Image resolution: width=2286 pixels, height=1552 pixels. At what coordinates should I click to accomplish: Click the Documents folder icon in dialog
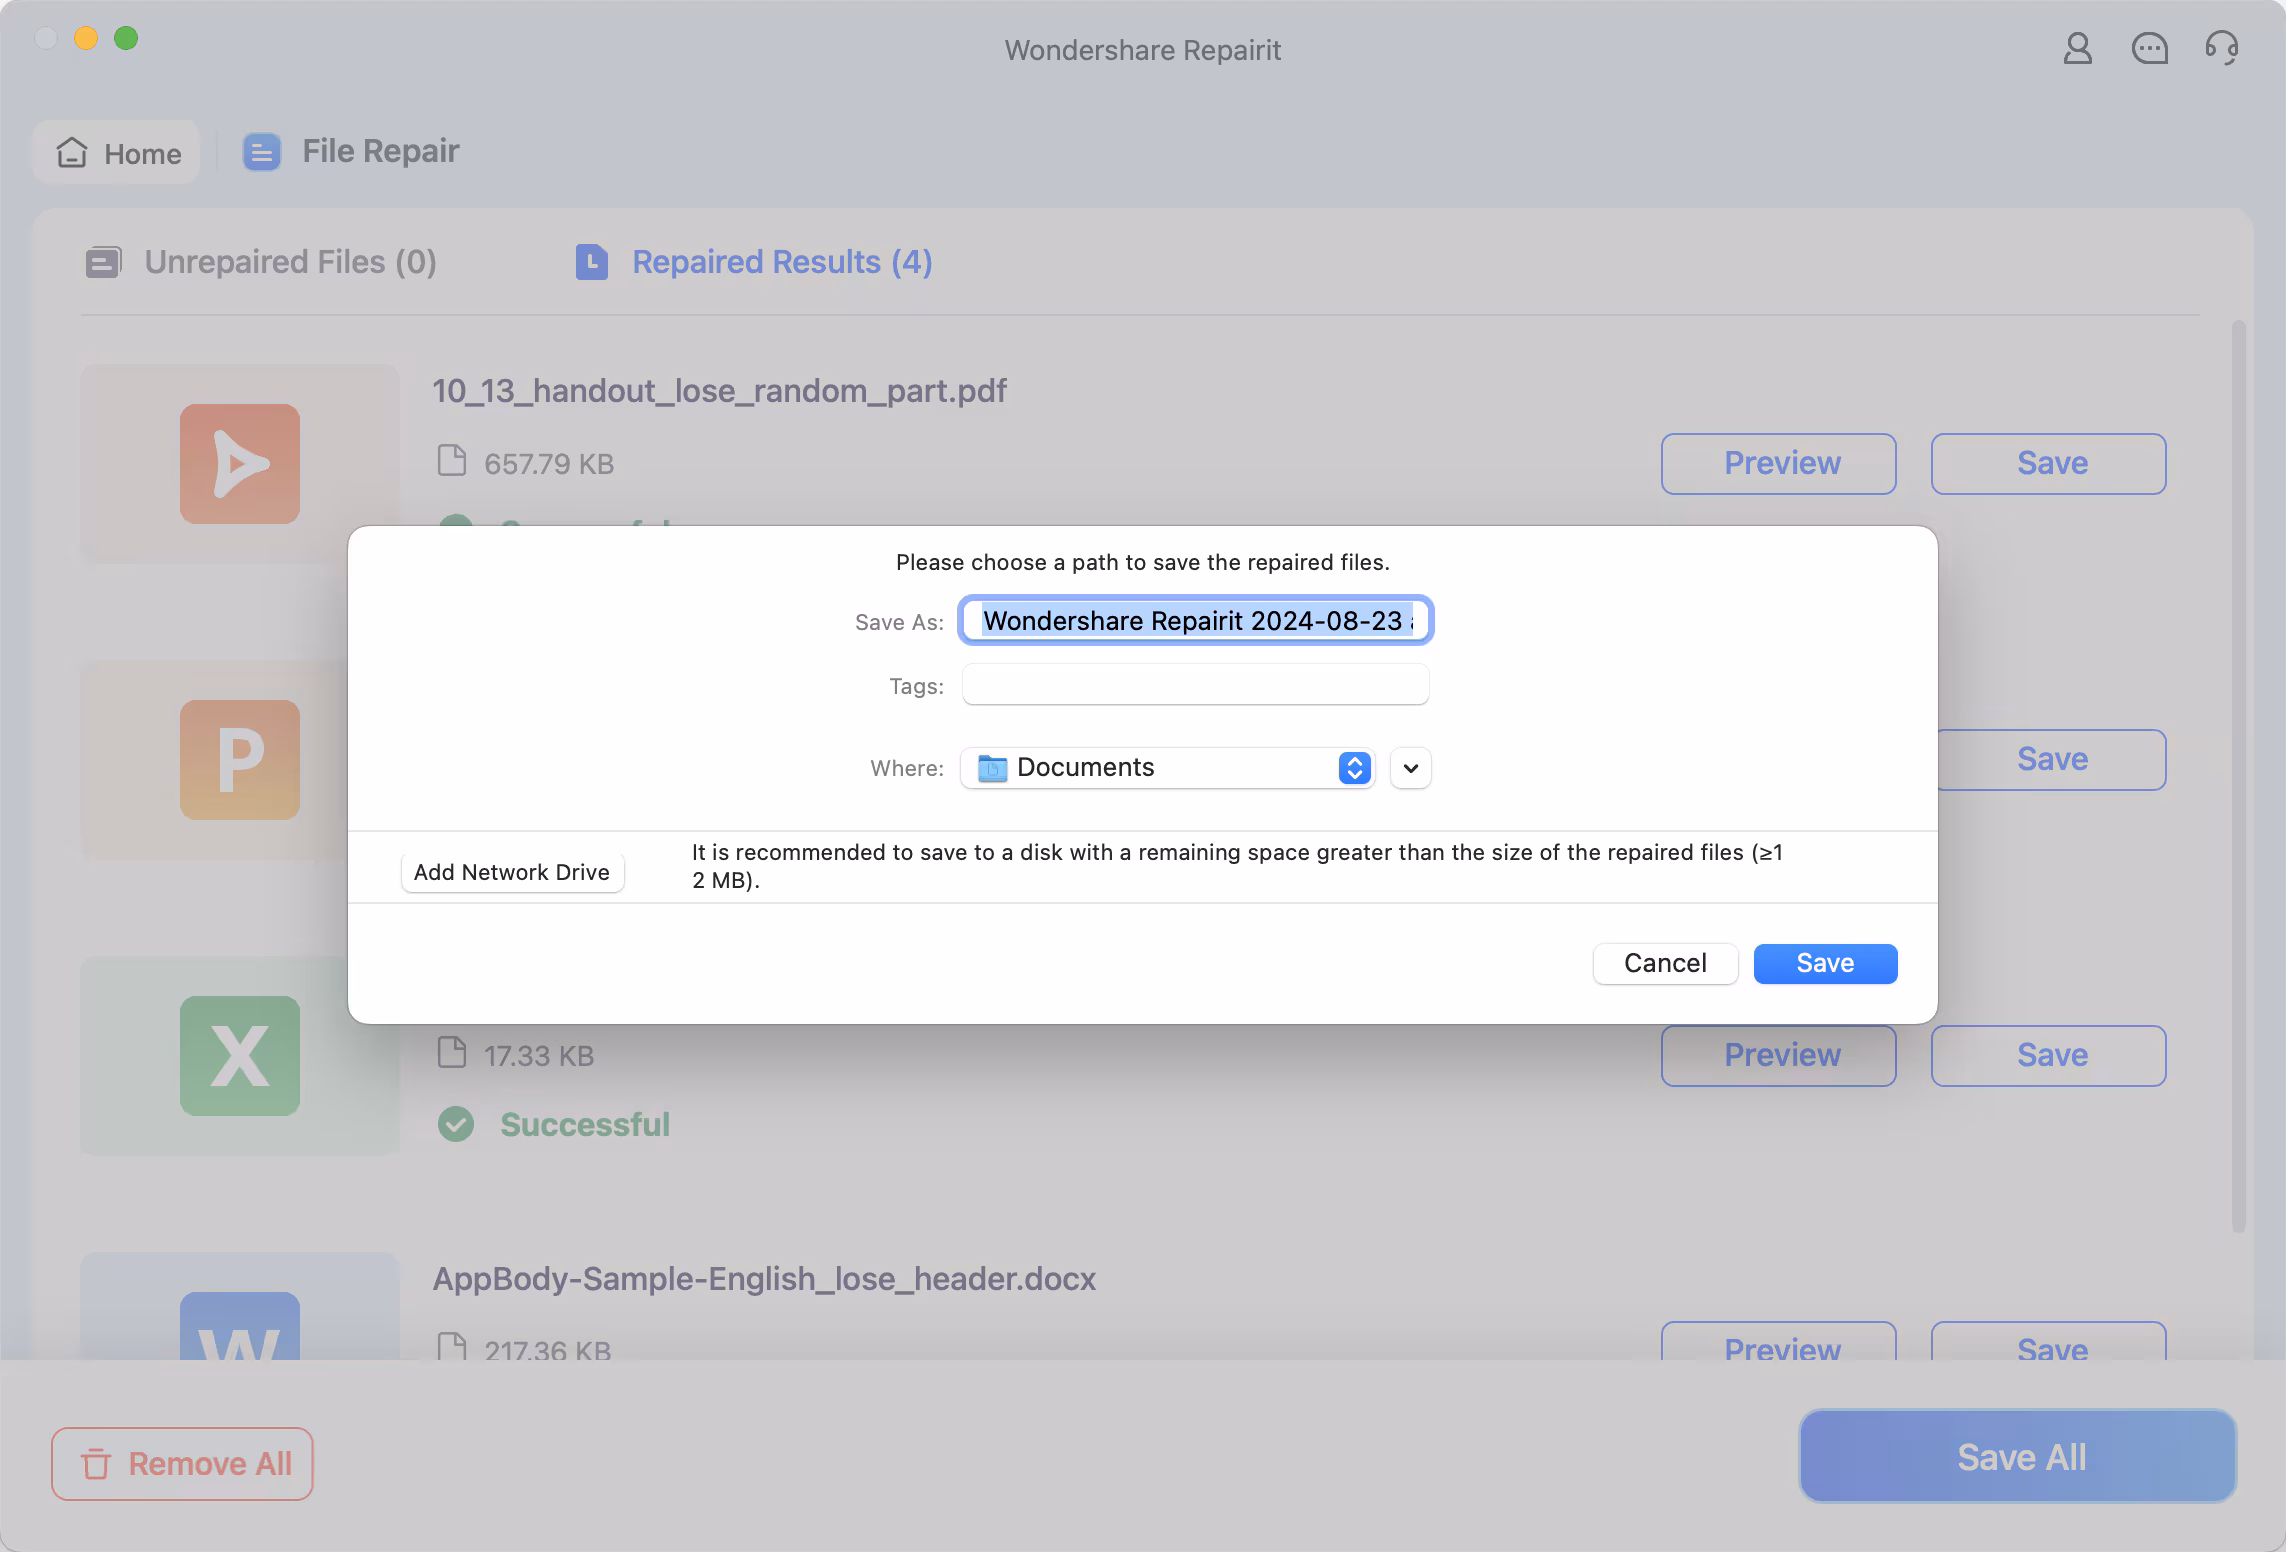point(992,768)
